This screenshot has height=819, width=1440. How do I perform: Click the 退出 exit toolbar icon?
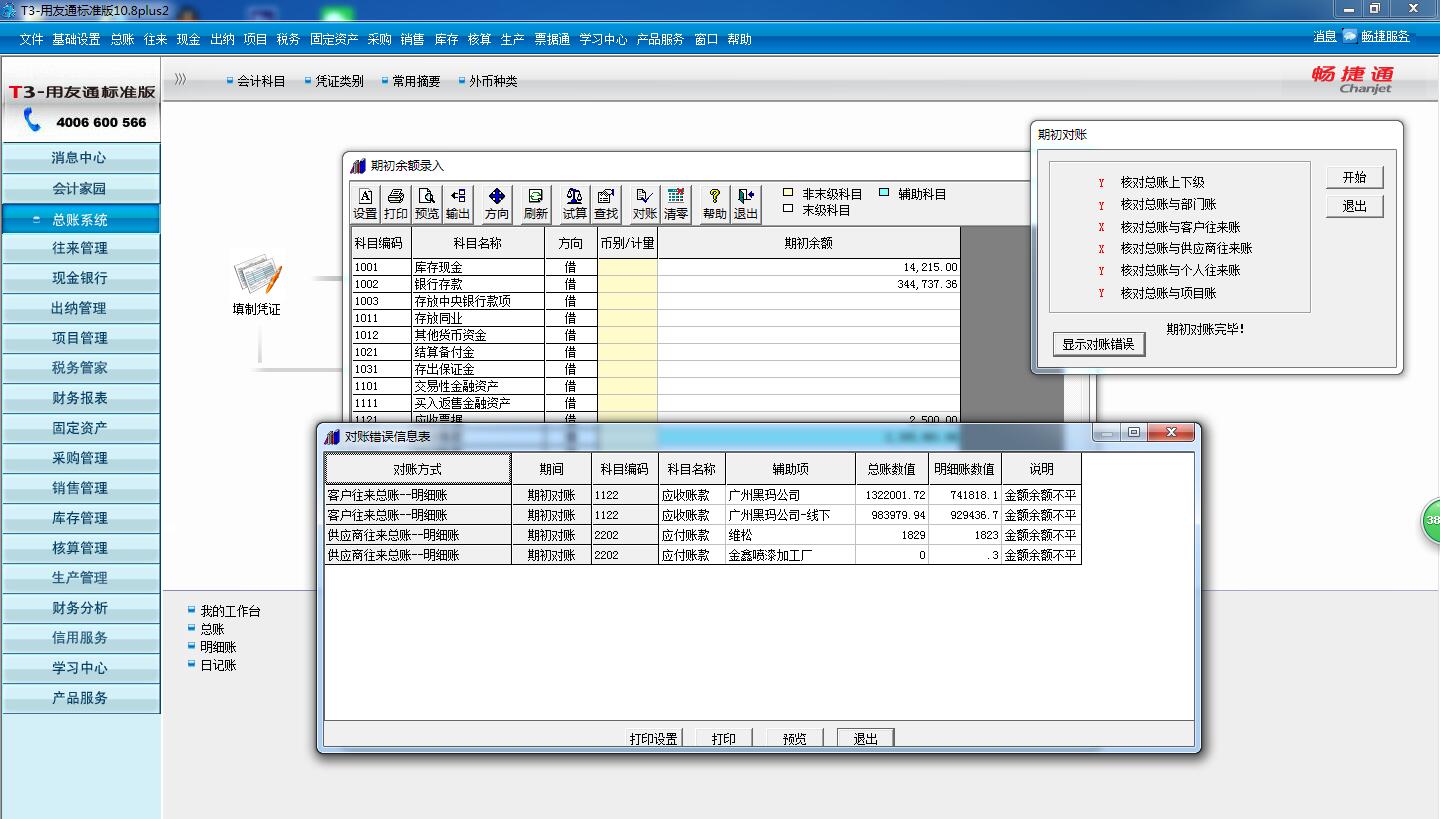[746, 204]
